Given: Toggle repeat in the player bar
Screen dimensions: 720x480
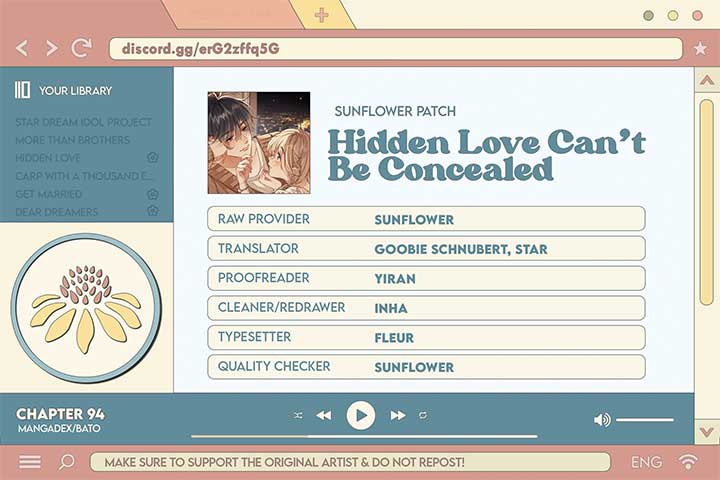Looking at the screenshot, I should (x=423, y=415).
